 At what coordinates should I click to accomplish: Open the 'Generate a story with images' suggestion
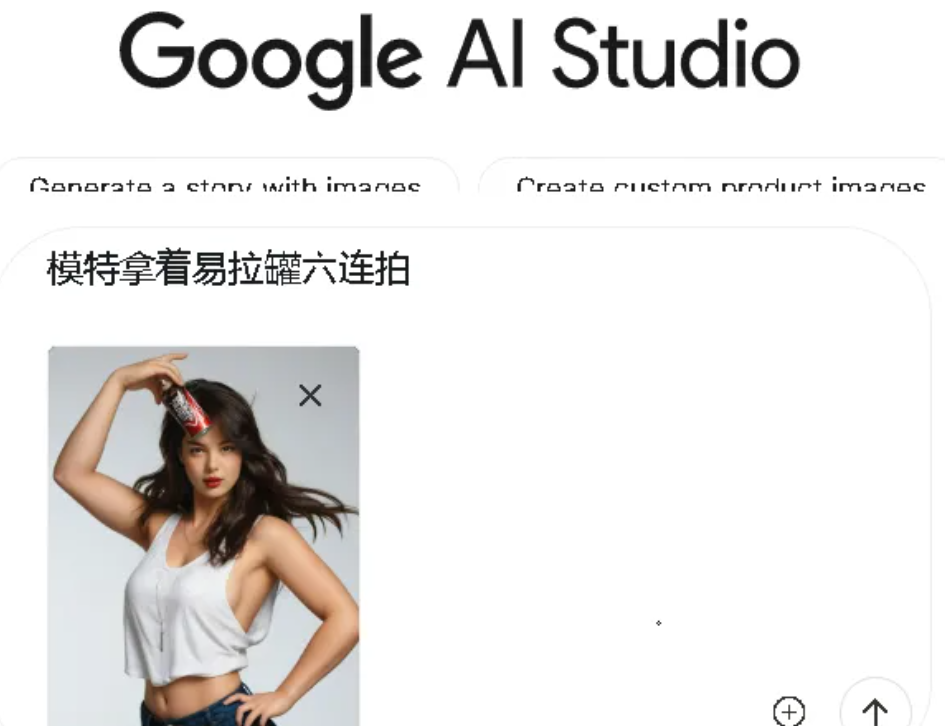224,183
